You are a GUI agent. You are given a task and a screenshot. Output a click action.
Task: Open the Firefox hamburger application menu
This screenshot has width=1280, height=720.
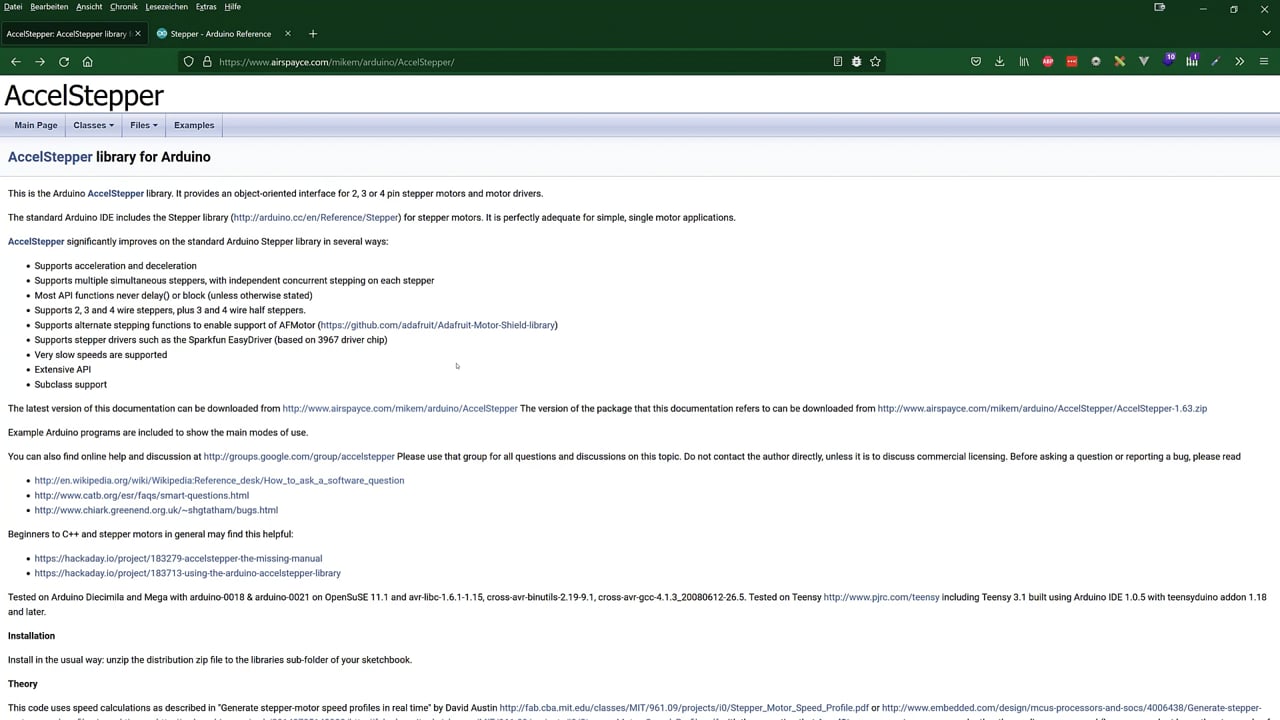tap(1264, 62)
